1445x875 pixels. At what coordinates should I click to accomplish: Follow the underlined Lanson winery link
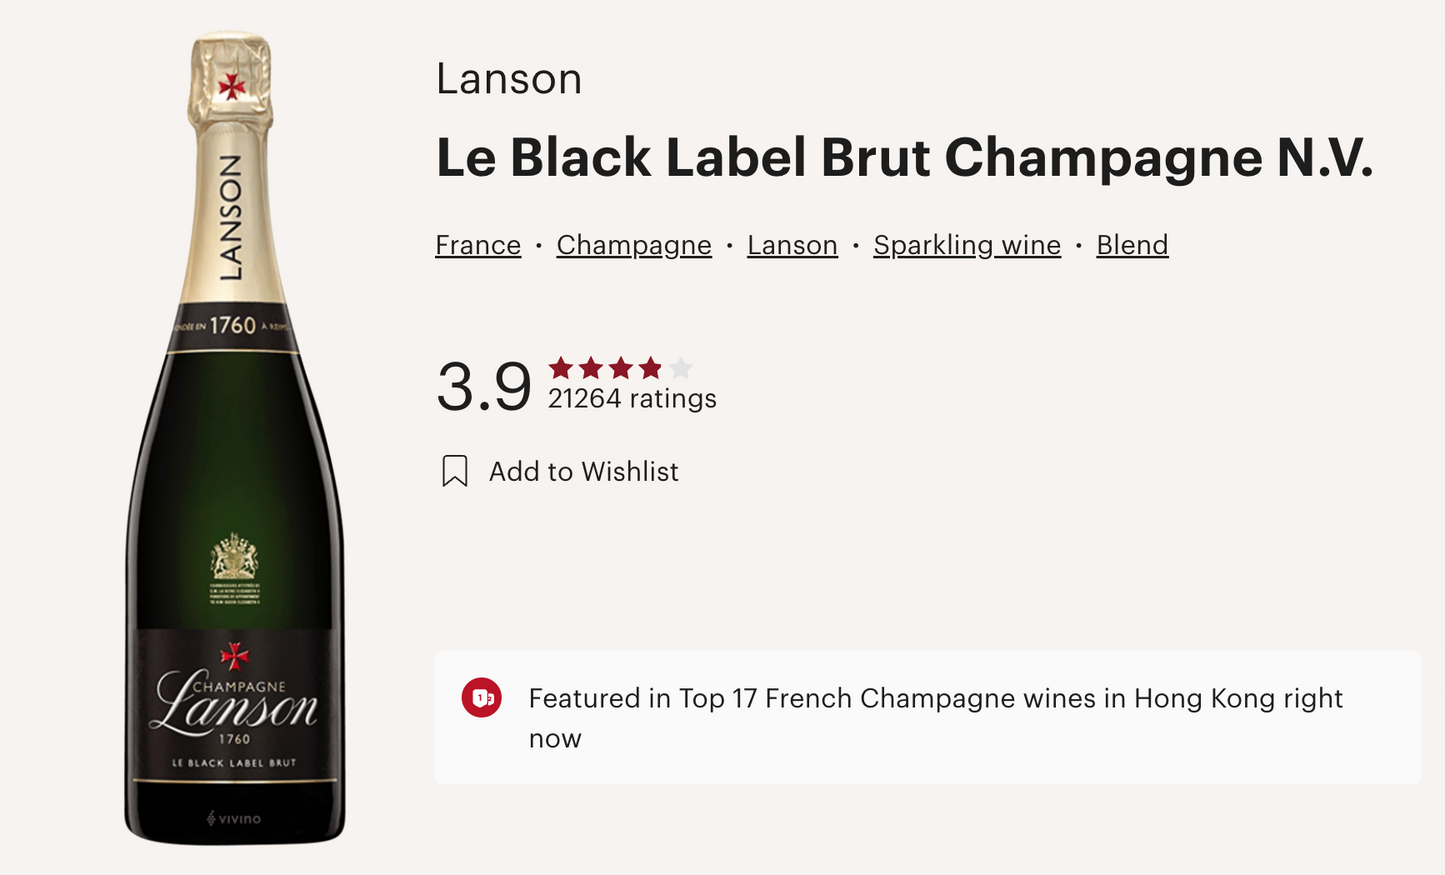click(792, 245)
